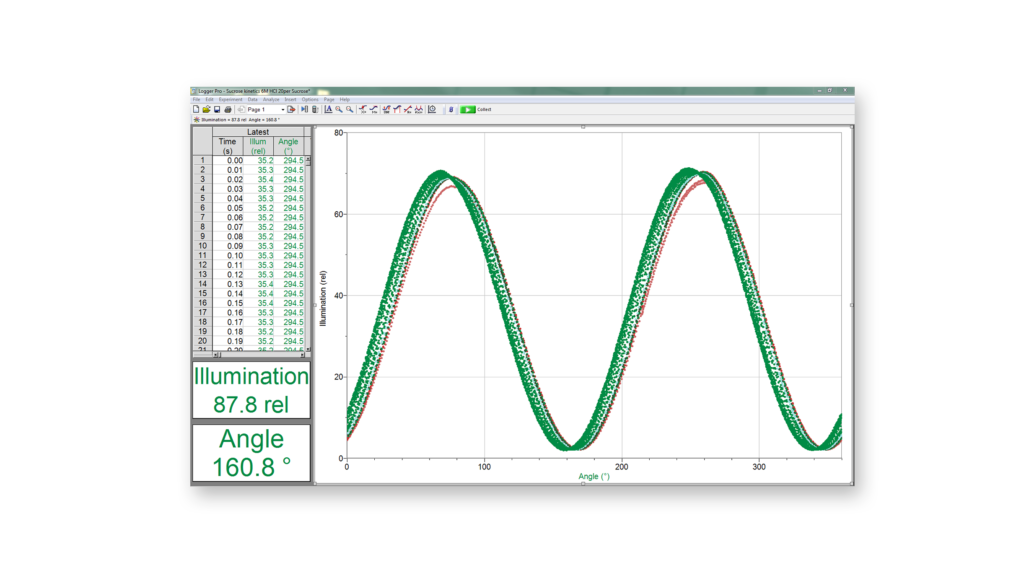Save the experiment with the disk icon

tap(216, 109)
